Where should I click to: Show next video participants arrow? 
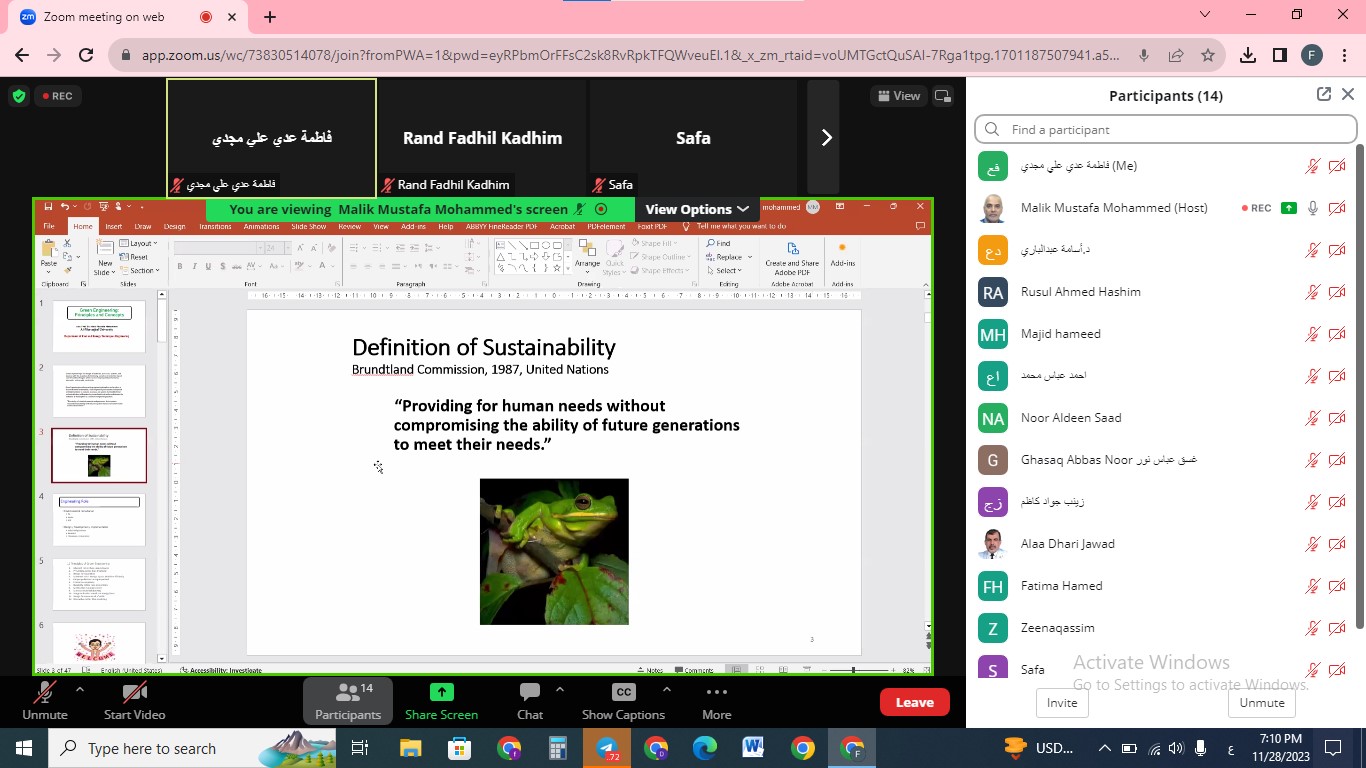coord(825,138)
